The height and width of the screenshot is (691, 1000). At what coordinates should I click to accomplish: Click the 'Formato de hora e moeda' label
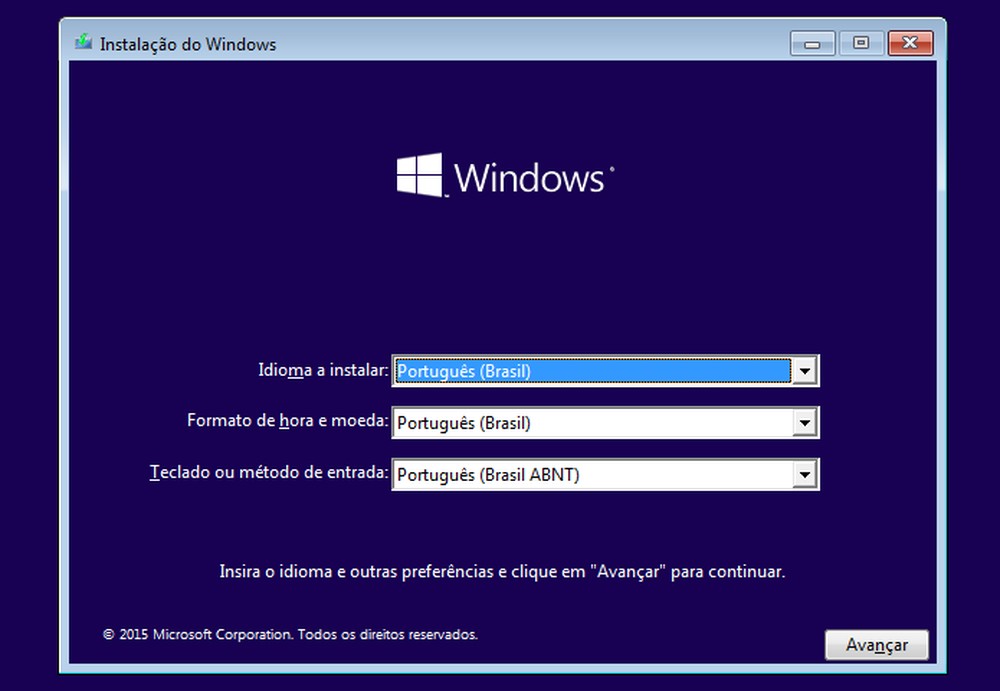point(288,421)
